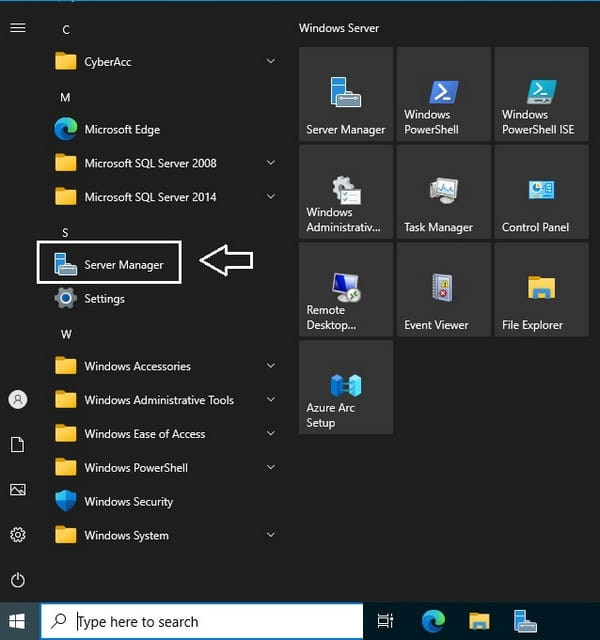Open Settings gear in the sidebar

(x=18, y=534)
